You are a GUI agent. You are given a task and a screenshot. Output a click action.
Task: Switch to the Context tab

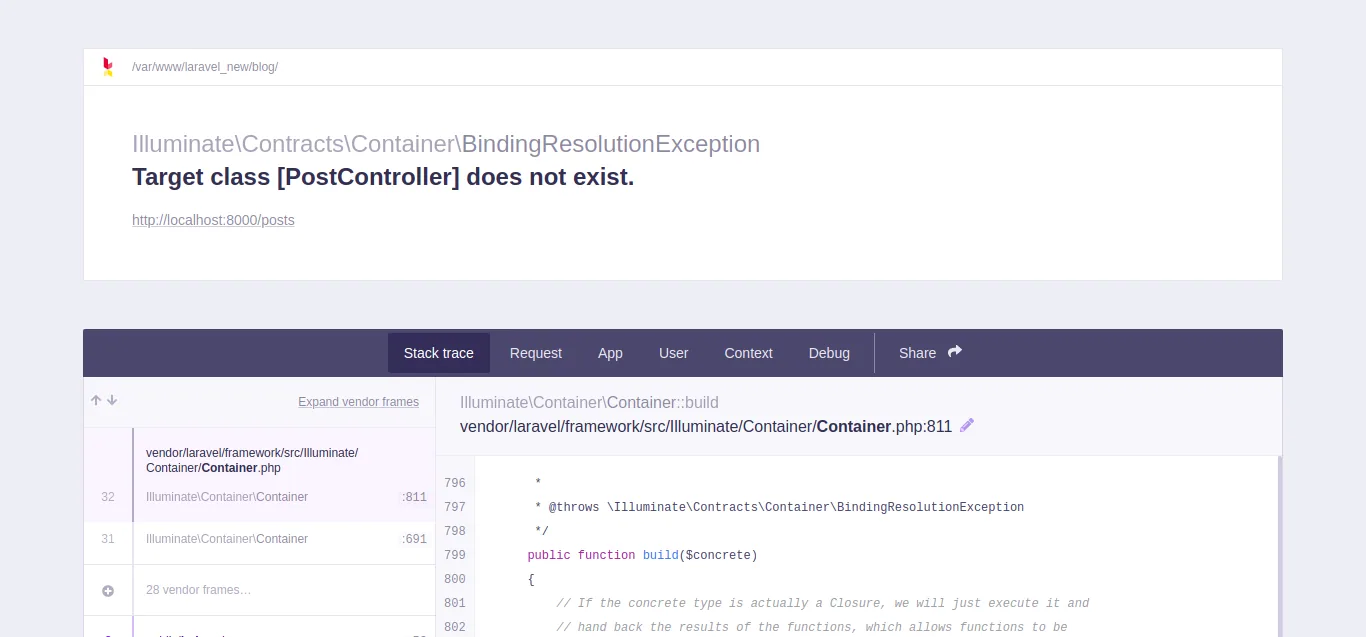(749, 353)
